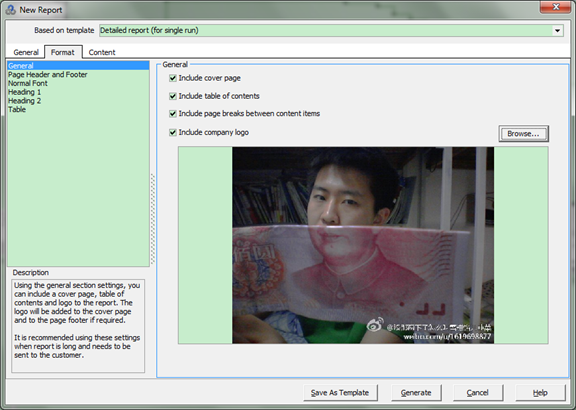The height and width of the screenshot is (410, 576).
Task: Click the company logo preview image
Action: [363, 245]
